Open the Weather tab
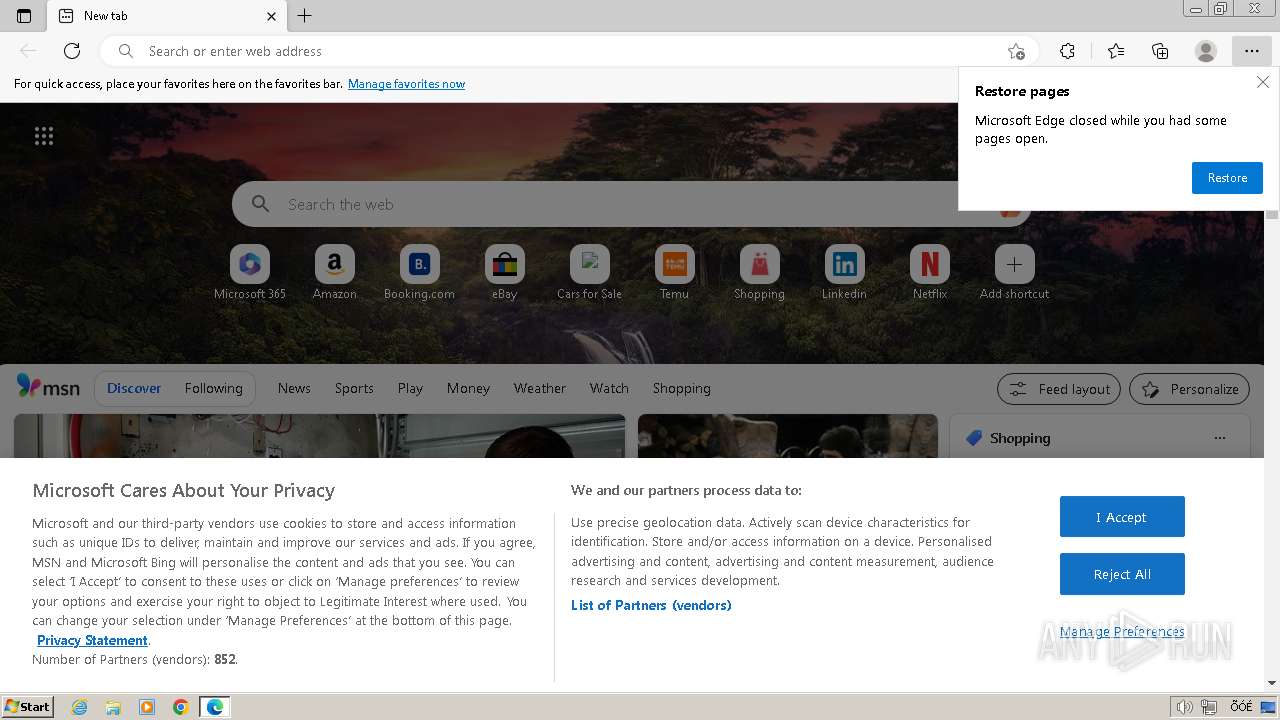This screenshot has width=1280, height=720. 540,388
